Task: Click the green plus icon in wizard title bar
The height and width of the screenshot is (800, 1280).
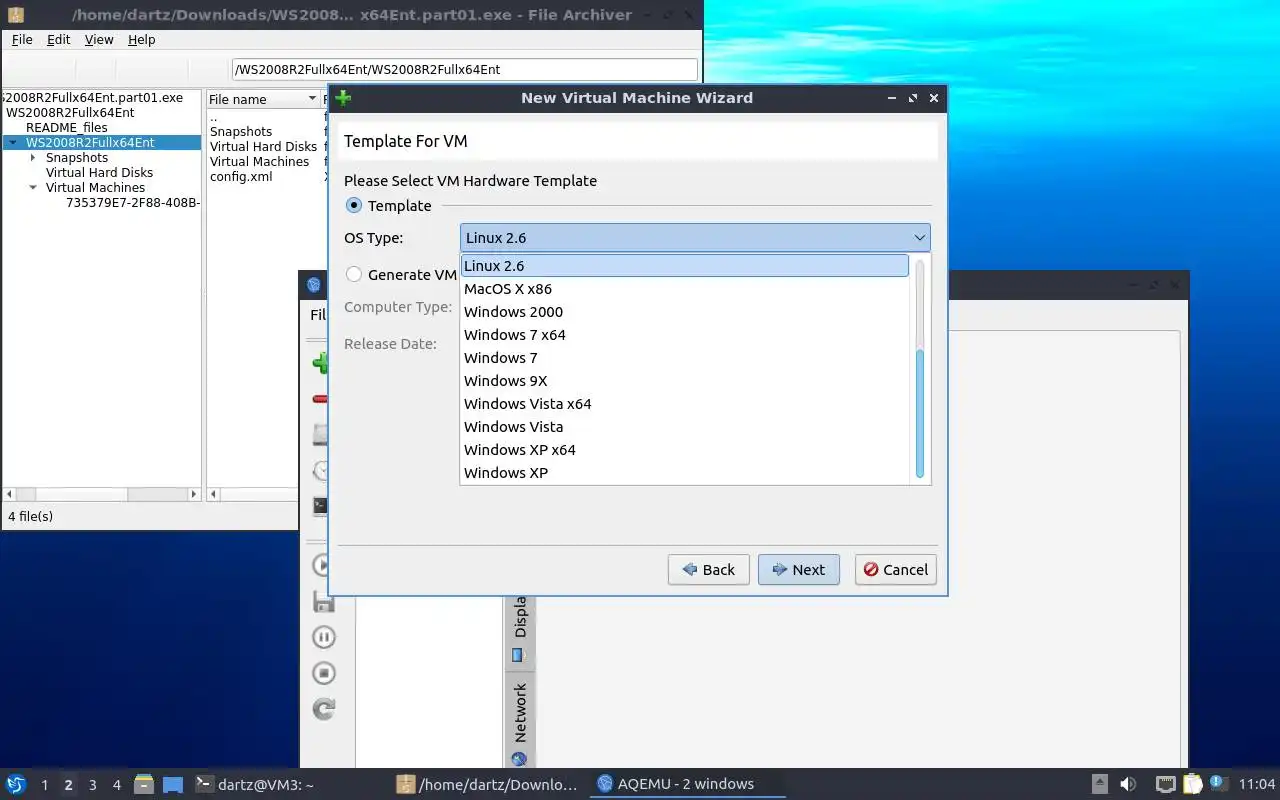Action: [343, 98]
